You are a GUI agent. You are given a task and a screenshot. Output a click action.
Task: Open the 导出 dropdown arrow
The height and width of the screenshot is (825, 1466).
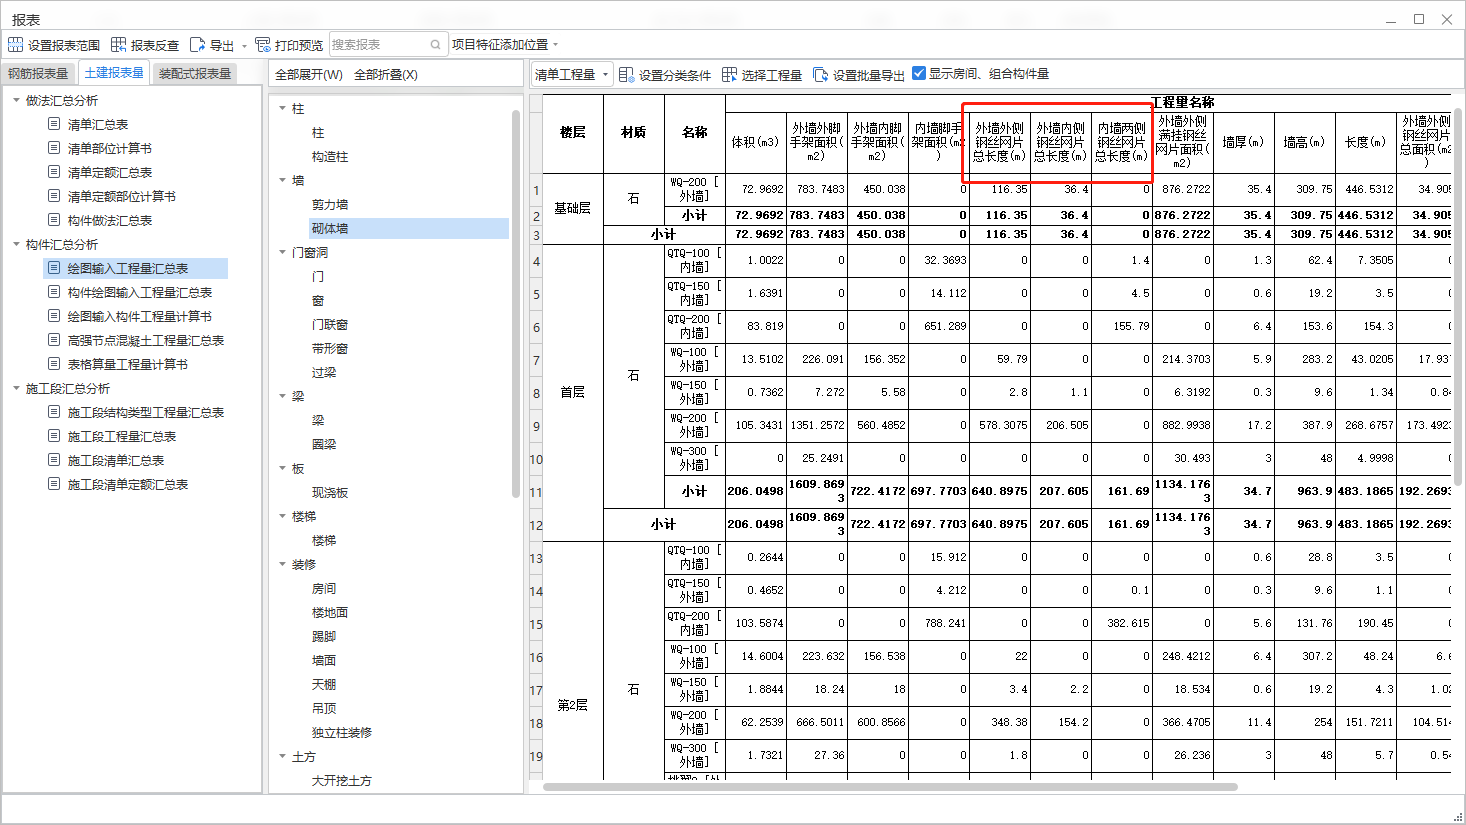[244, 46]
